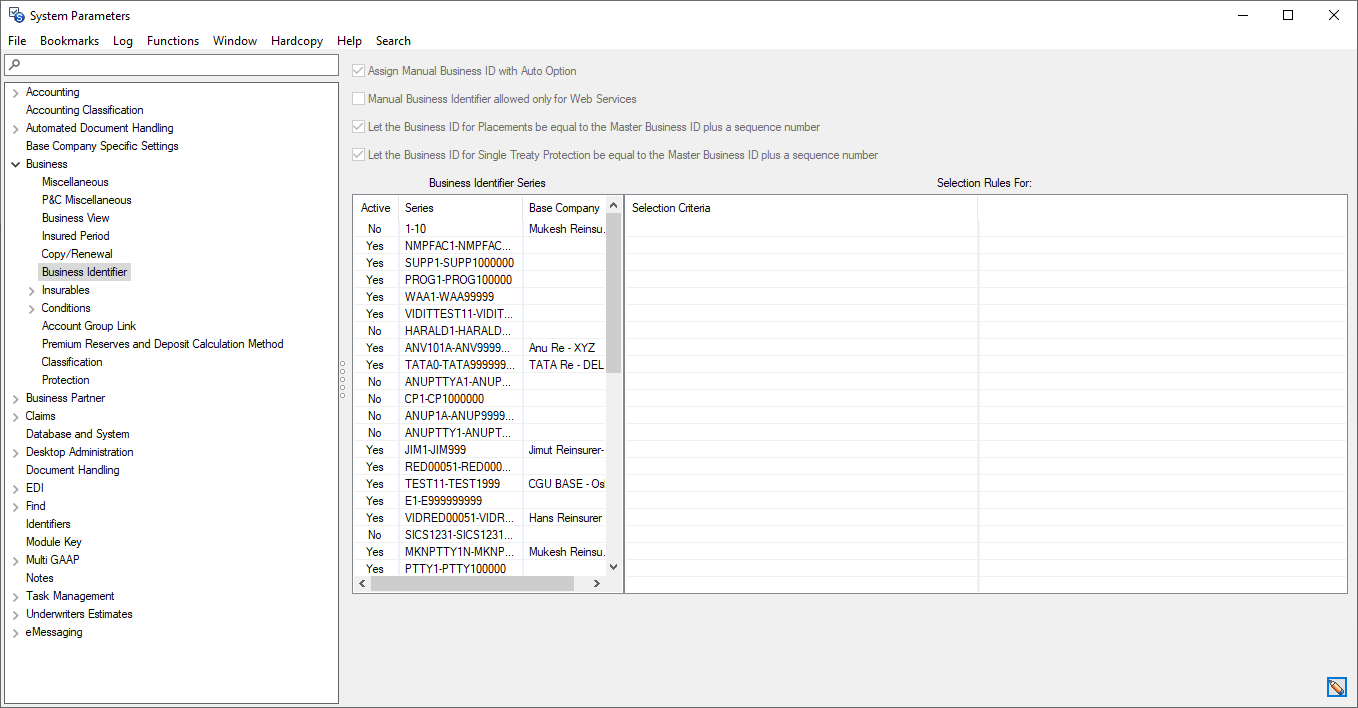Enable Manual Business Identifier allowed only for Web Services
Viewport: 1358px width, 708px height.
tap(357, 99)
